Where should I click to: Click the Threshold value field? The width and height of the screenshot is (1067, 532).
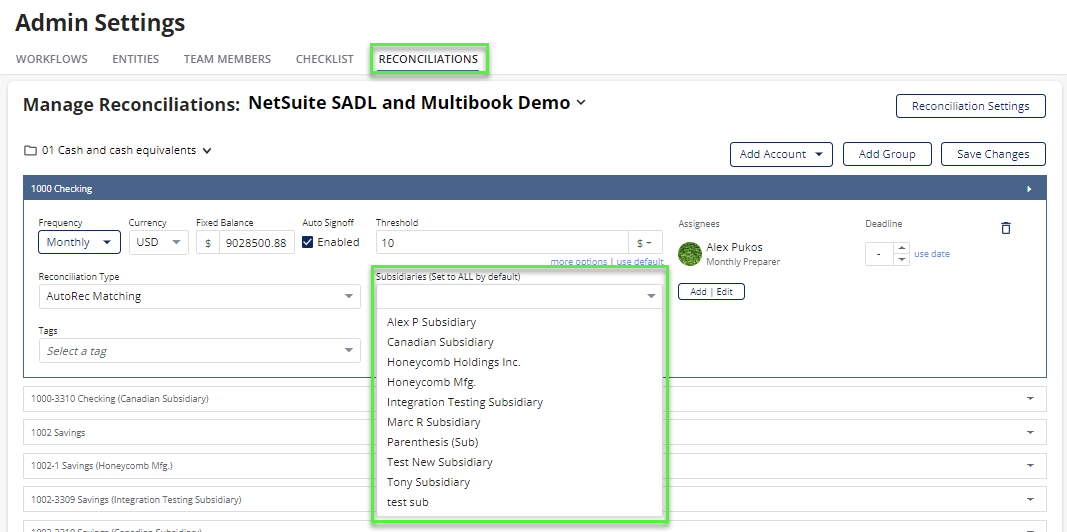[502, 243]
